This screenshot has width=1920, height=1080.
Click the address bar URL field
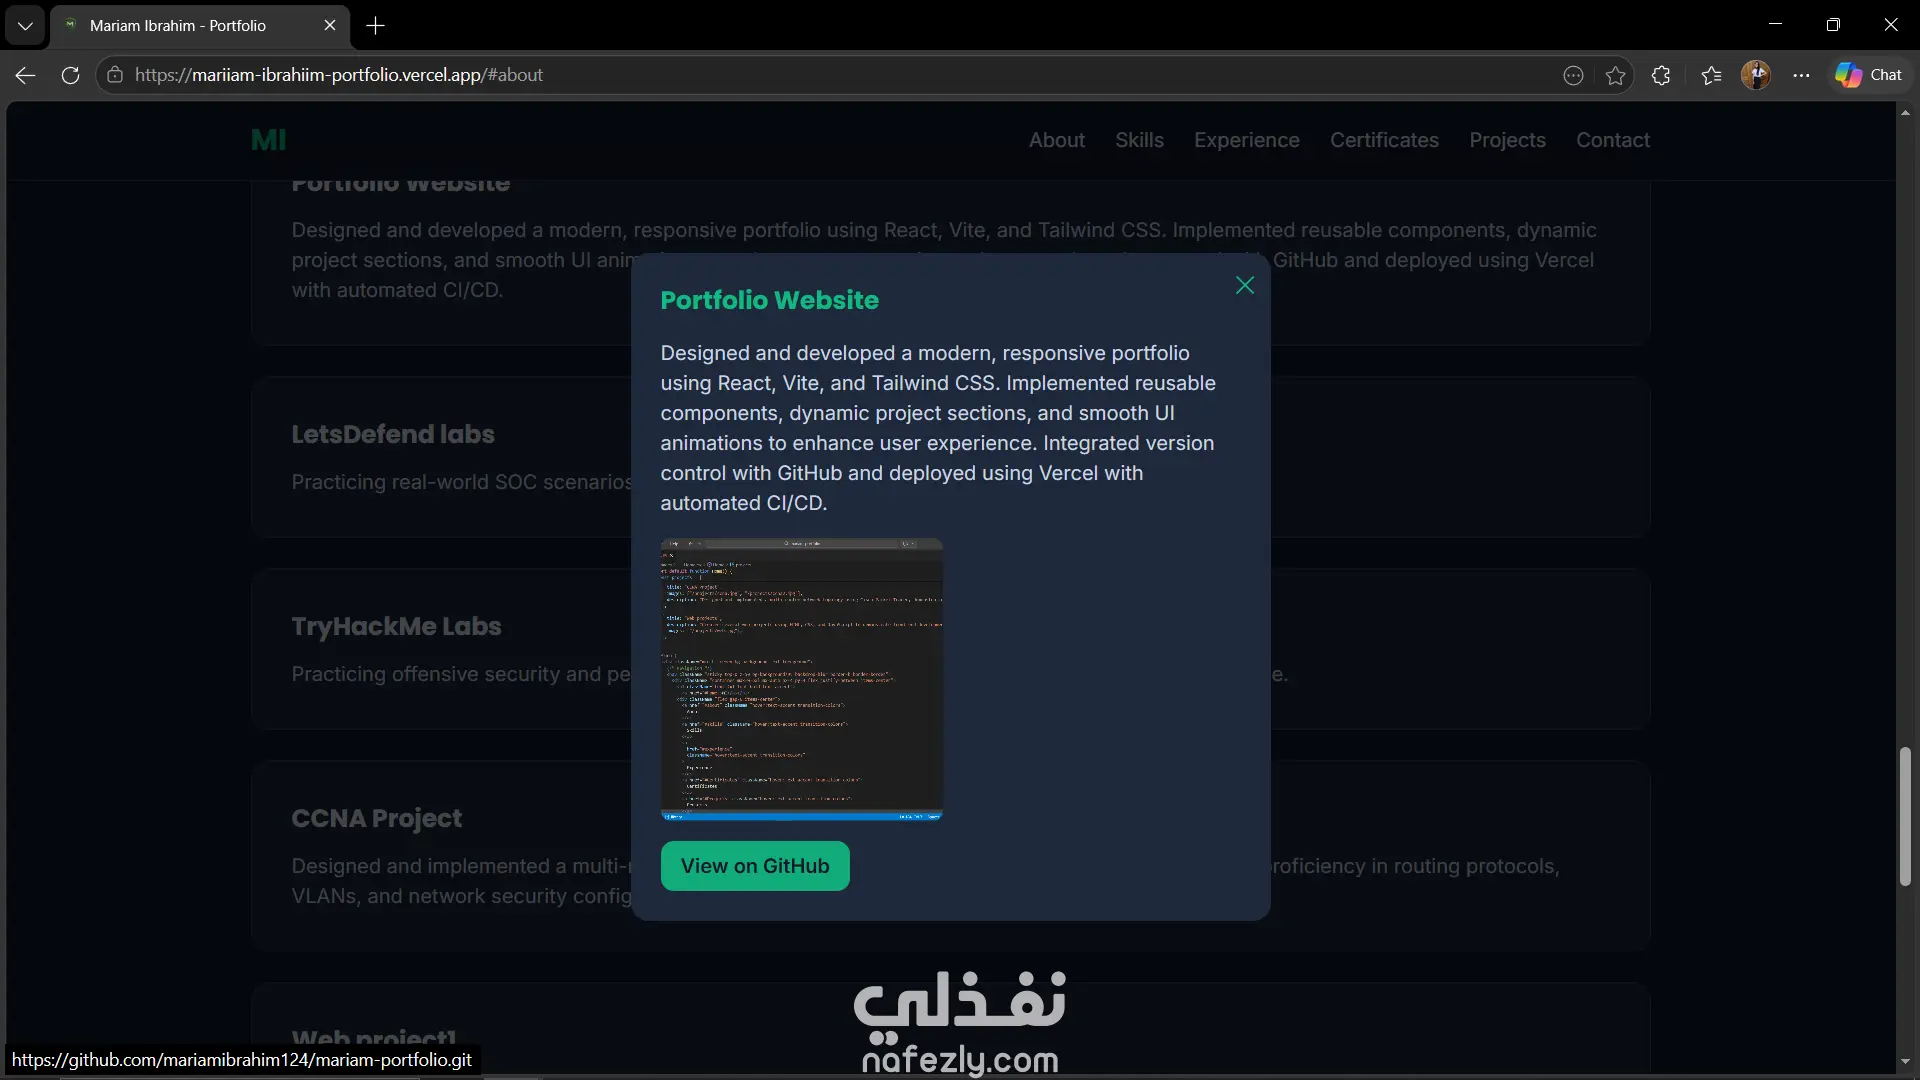coord(800,75)
